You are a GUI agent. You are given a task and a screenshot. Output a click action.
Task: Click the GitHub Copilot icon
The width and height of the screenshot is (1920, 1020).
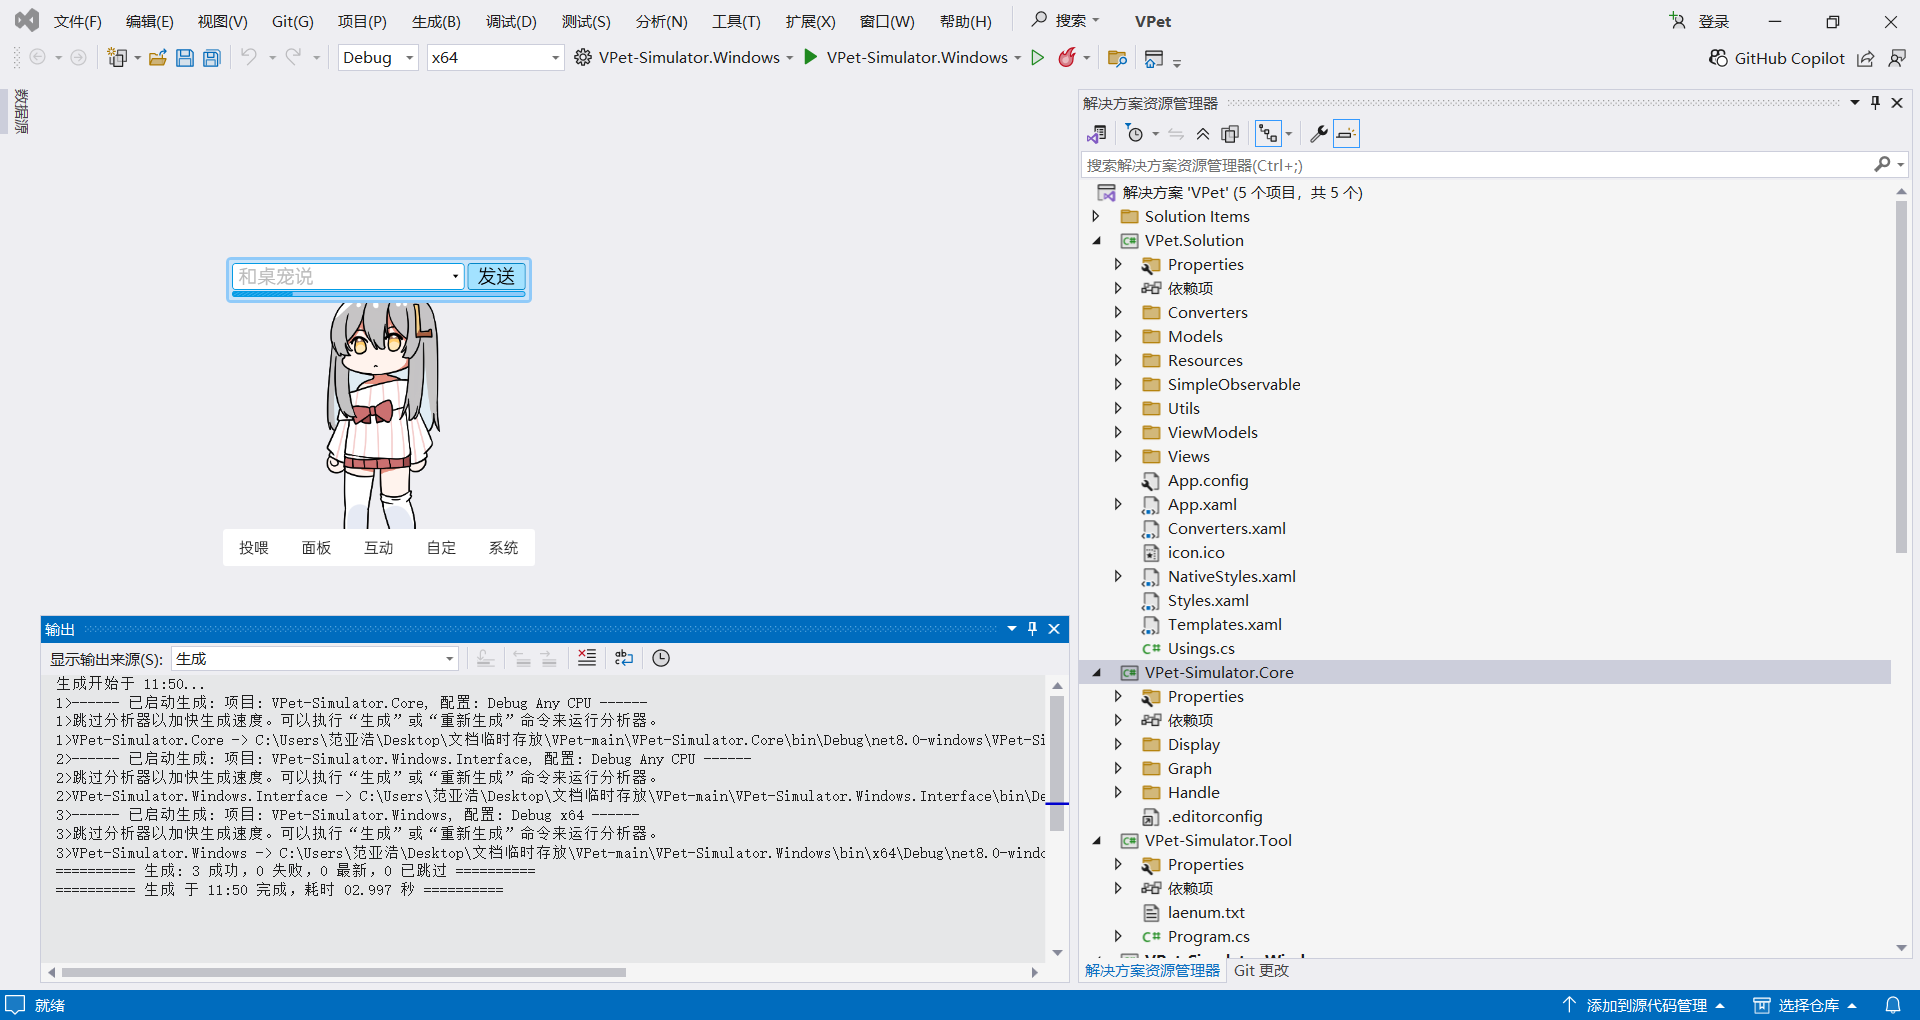coord(1718,58)
